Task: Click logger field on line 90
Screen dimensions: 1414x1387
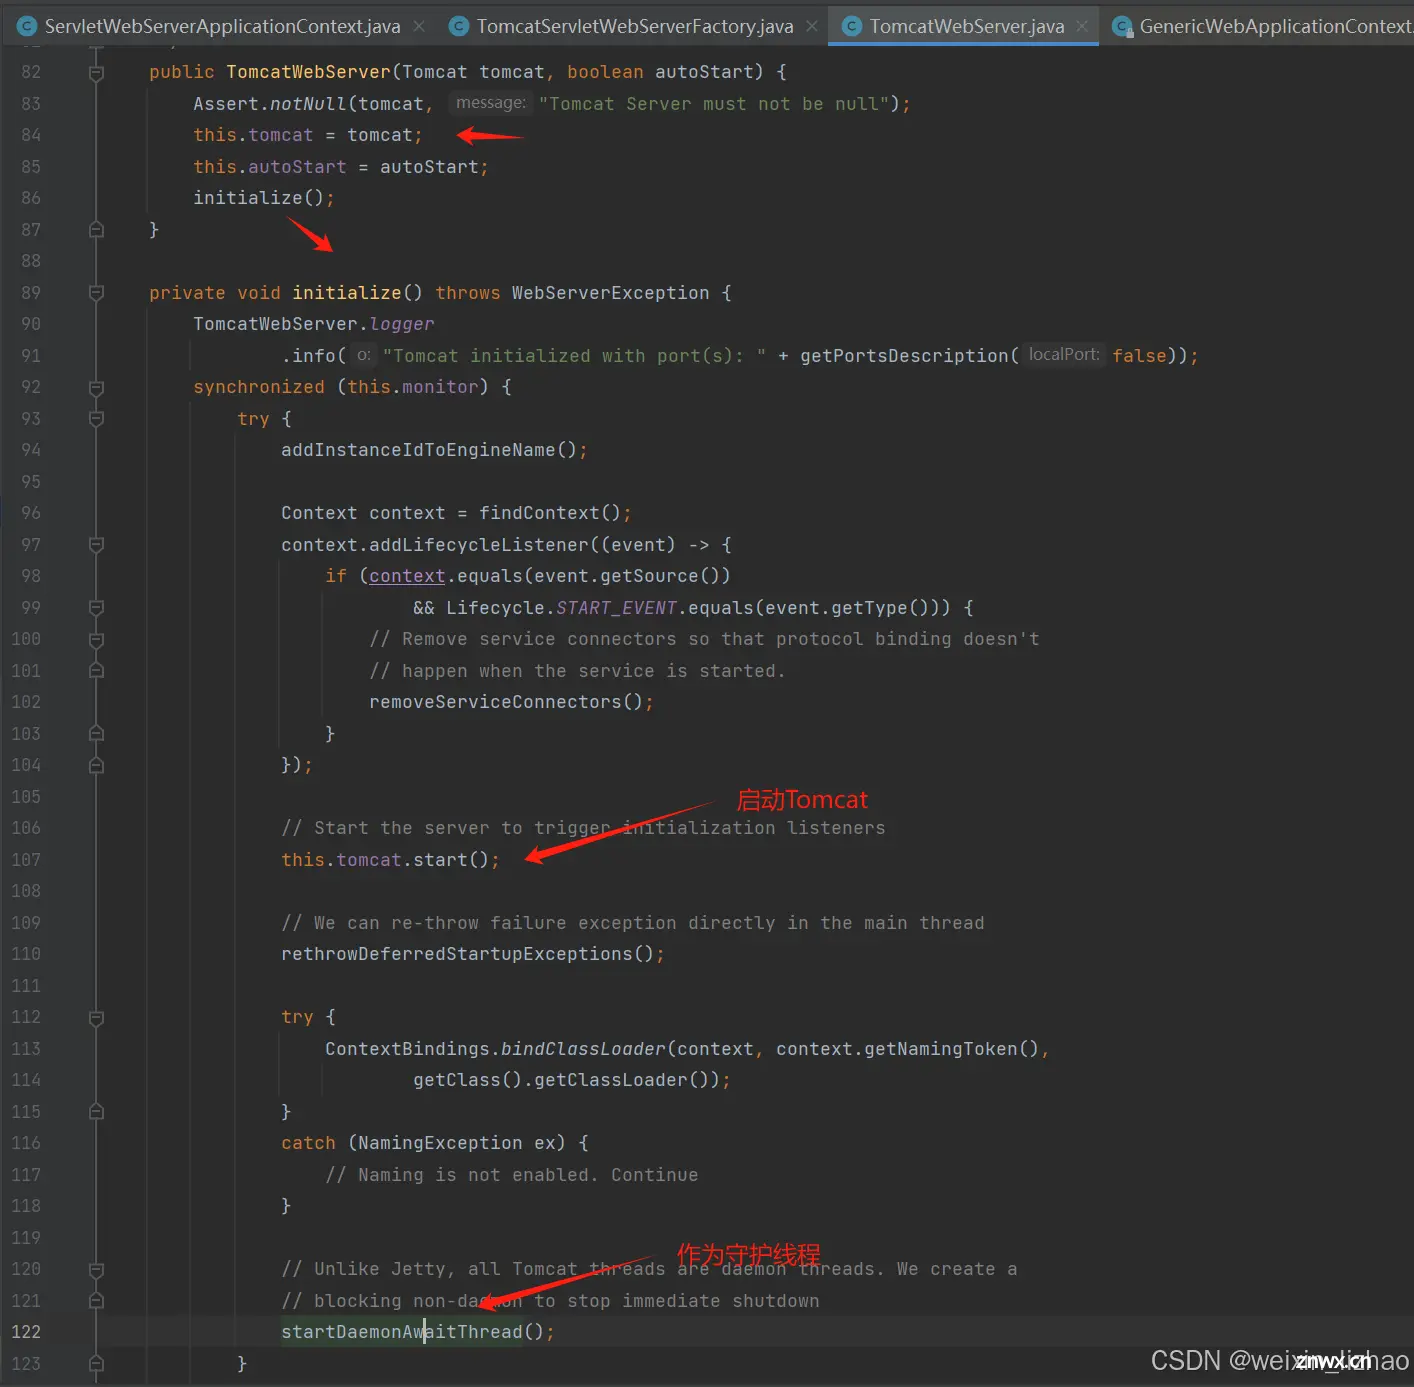Action: (x=402, y=324)
